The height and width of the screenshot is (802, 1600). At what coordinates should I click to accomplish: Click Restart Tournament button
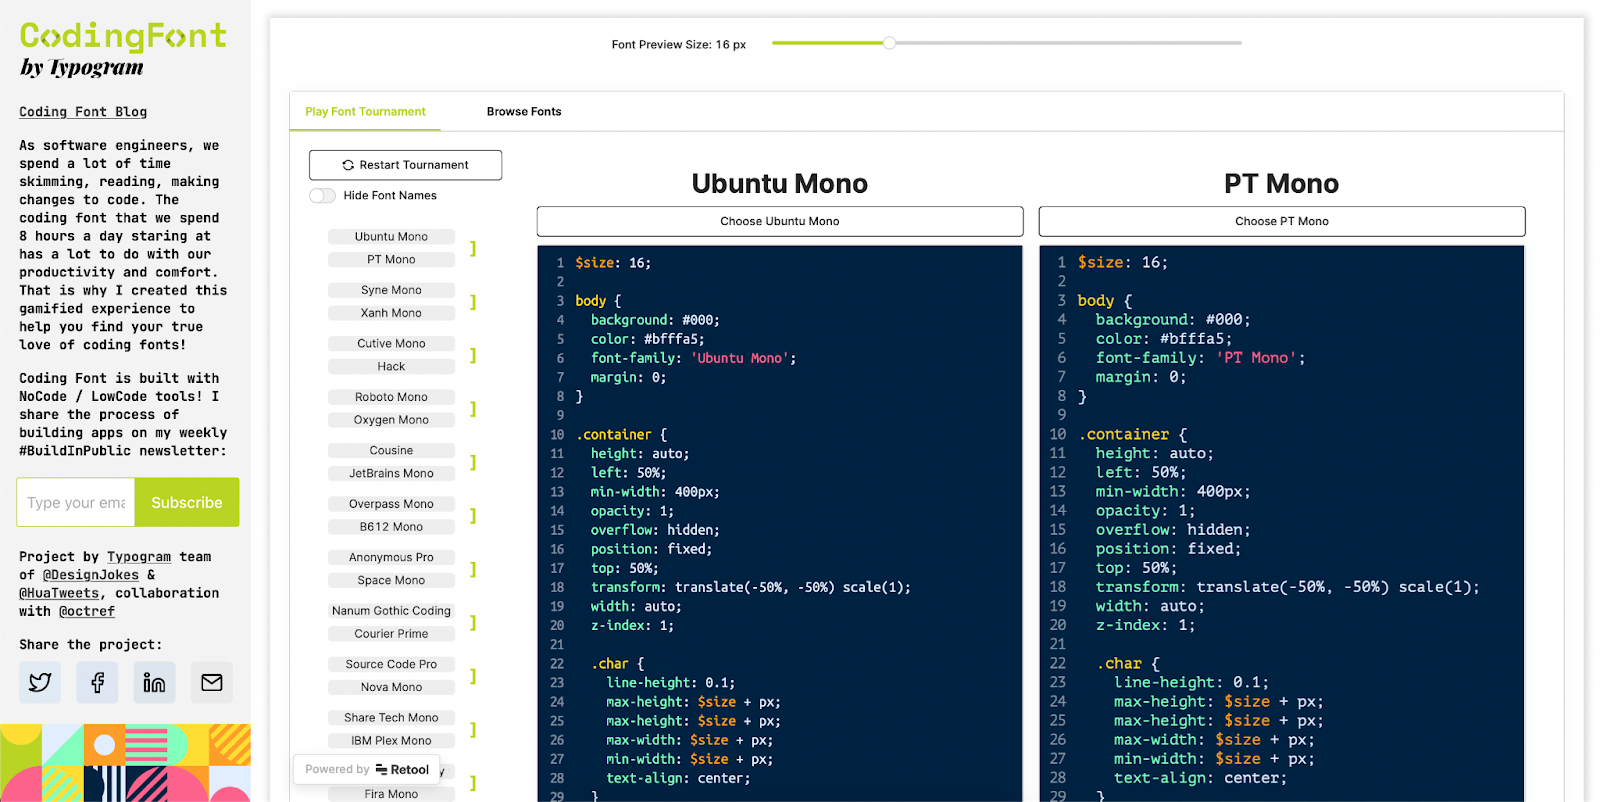[405, 165]
